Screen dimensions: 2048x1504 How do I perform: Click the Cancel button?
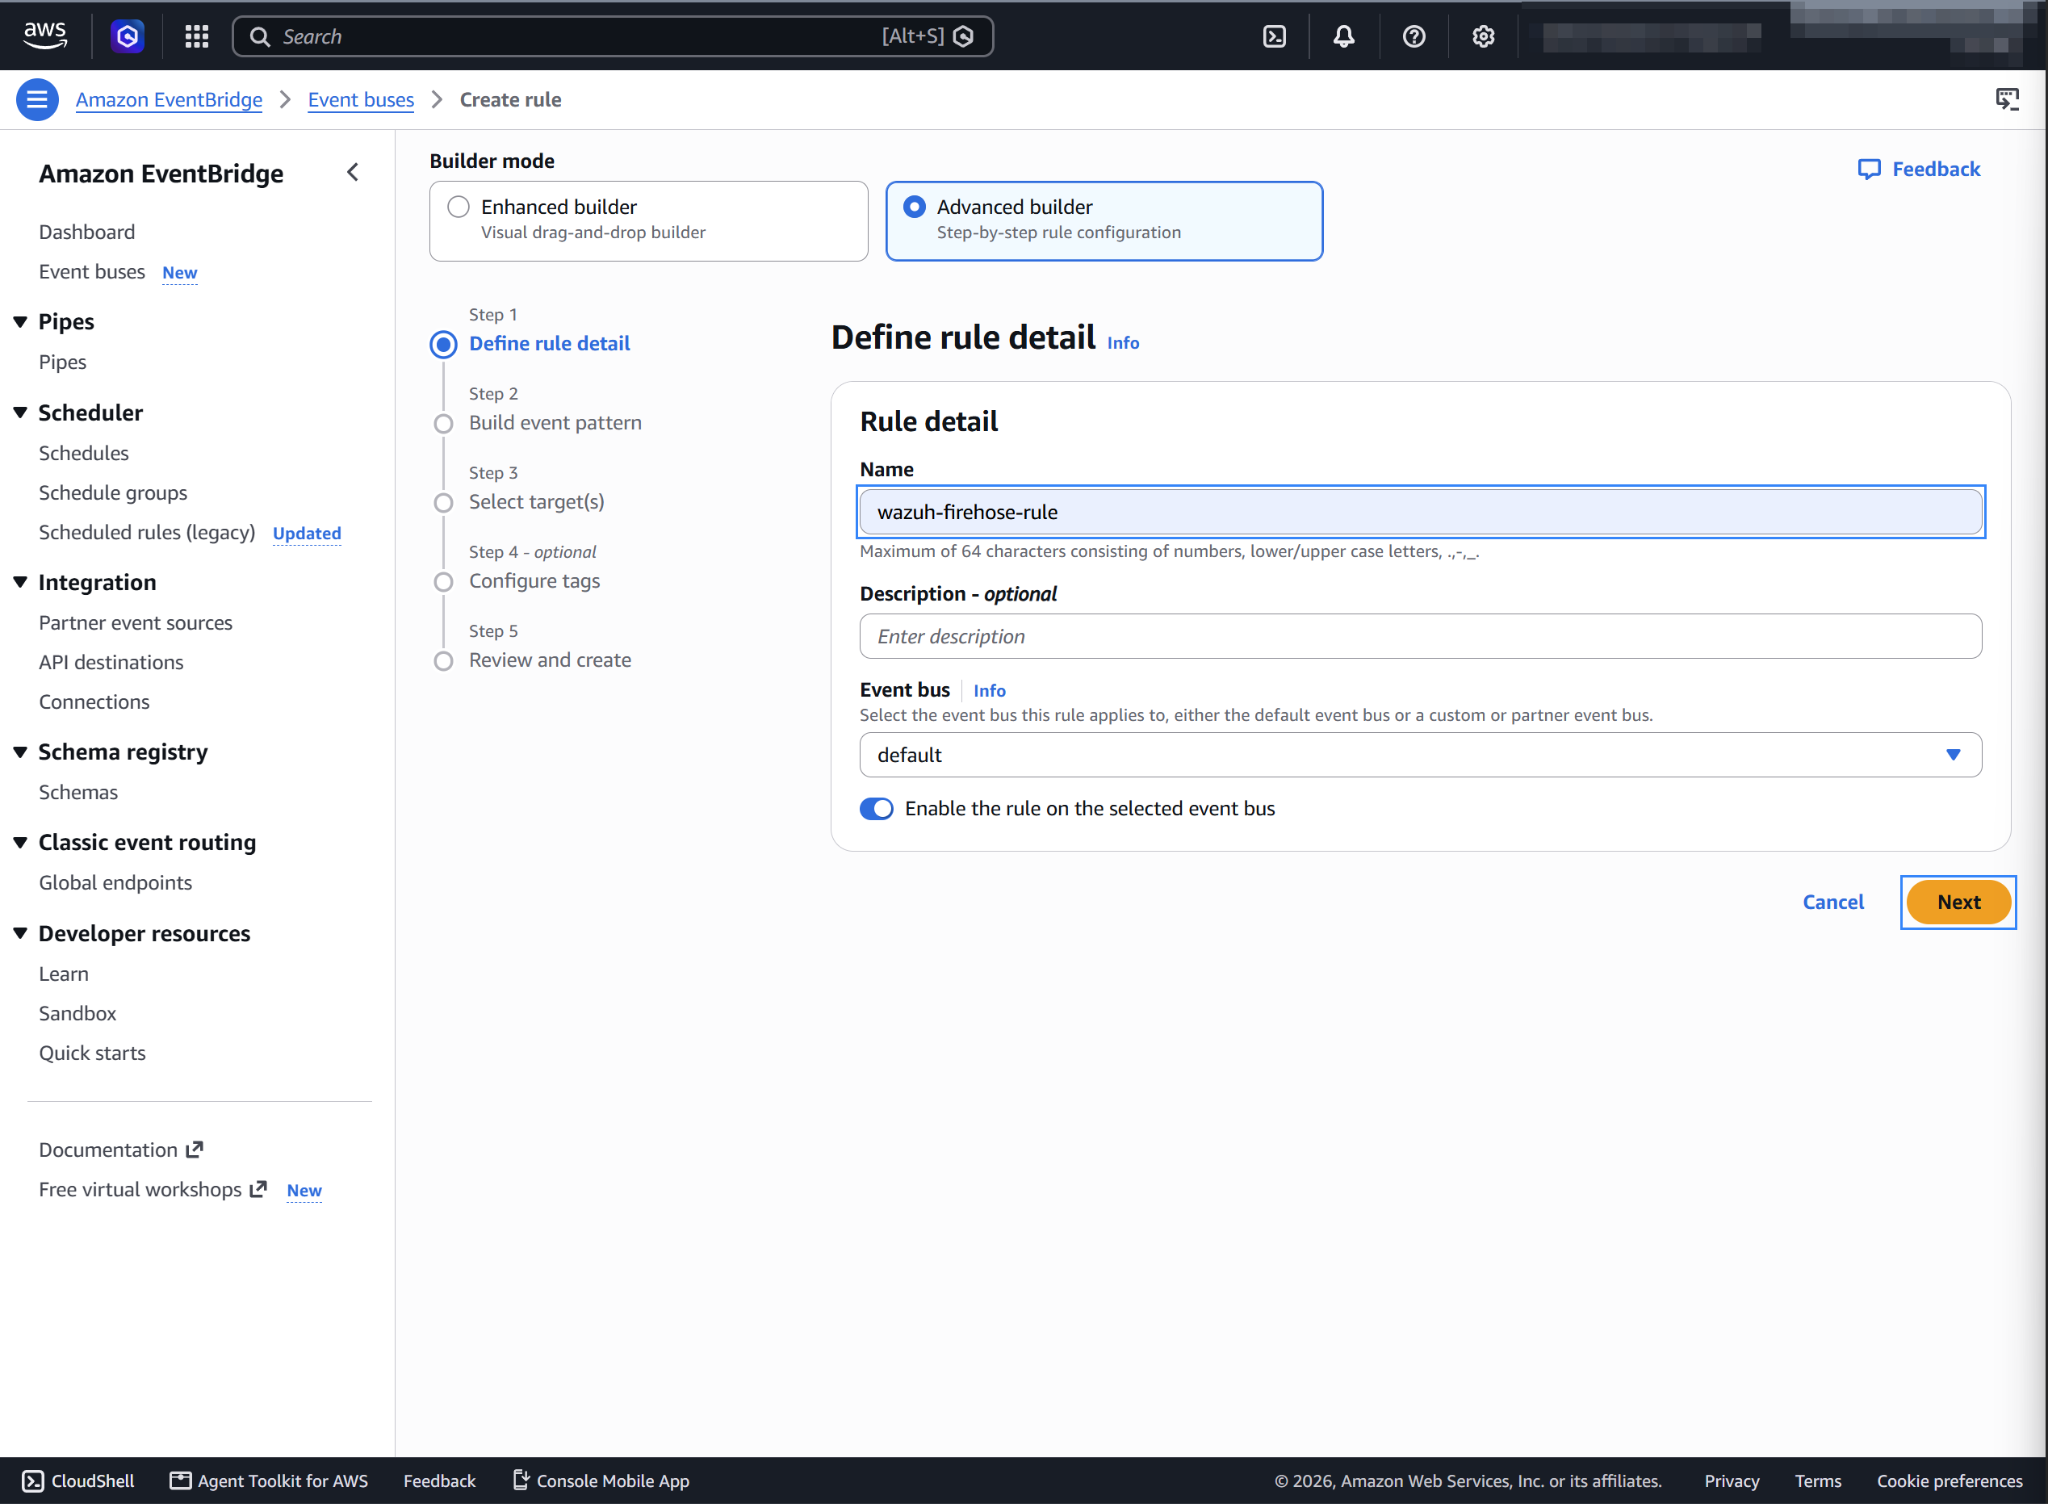pos(1833,902)
